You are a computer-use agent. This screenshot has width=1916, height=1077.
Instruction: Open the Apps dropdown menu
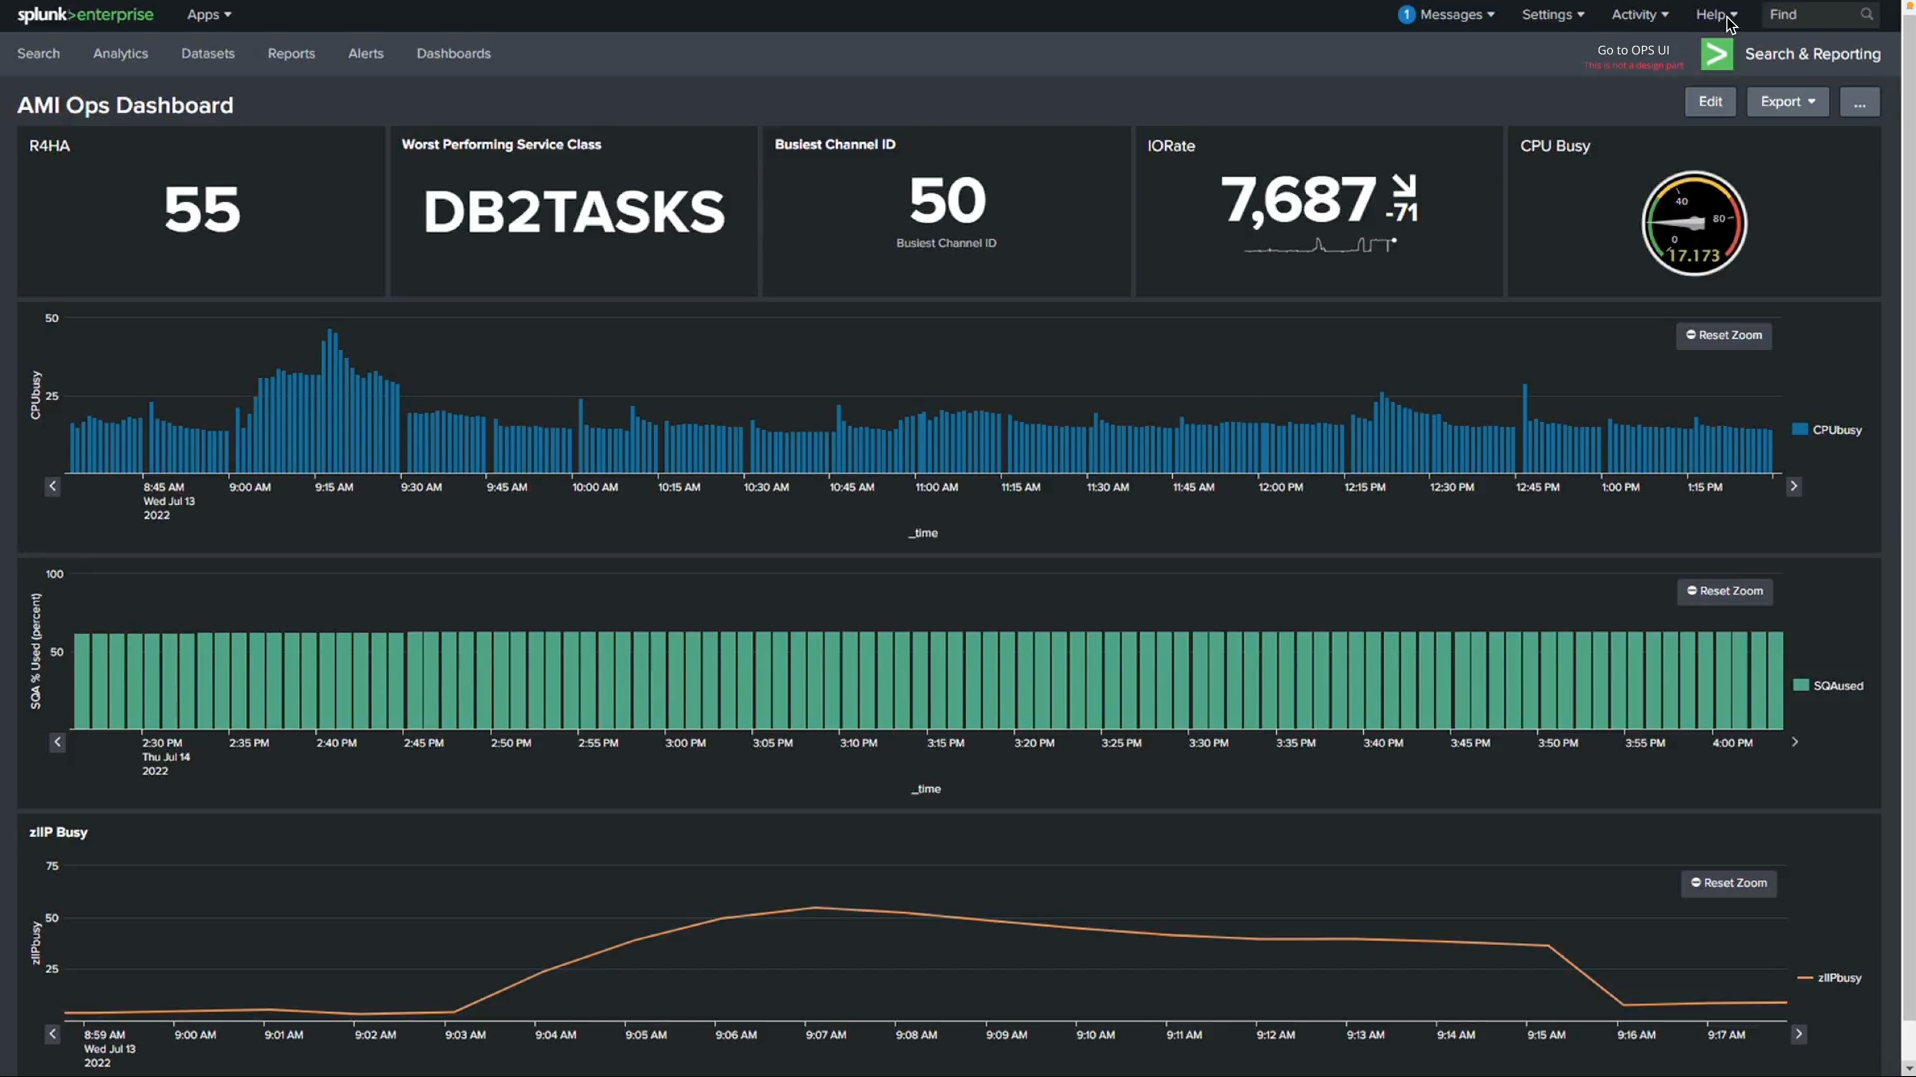208,15
